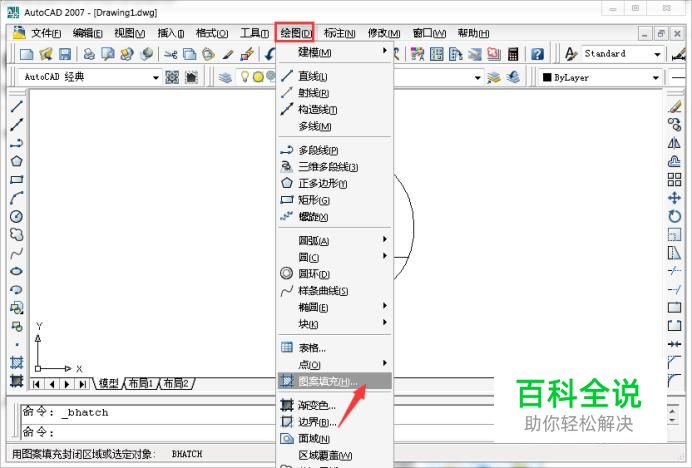The image size is (692, 468).
Task: Open the 修改(M) menu
Action: coord(384,33)
